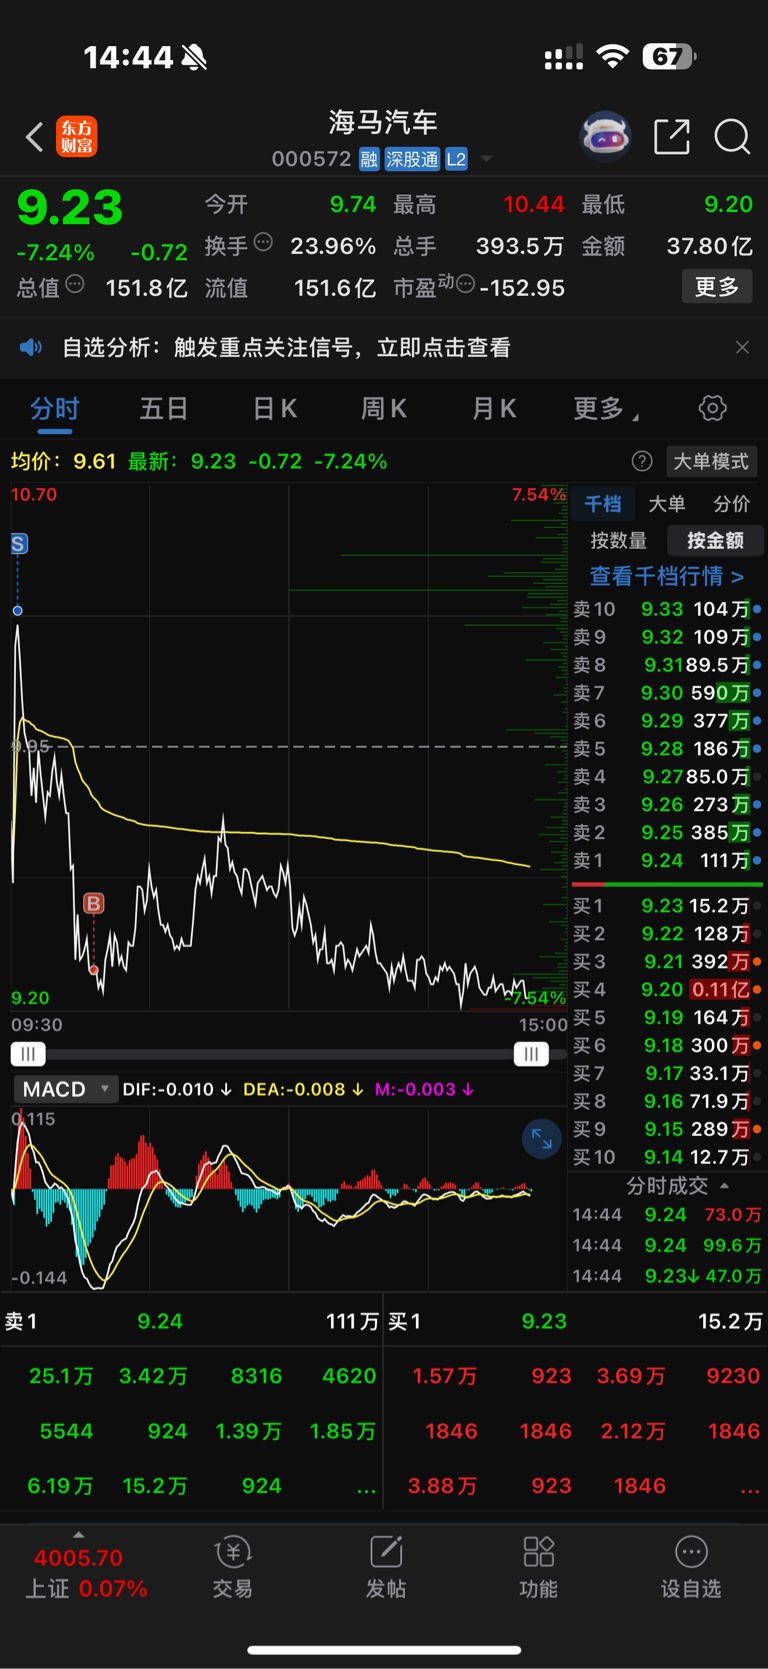
Task: Tap the 买3 9.21 392万 row
Action: tap(667, 962)
